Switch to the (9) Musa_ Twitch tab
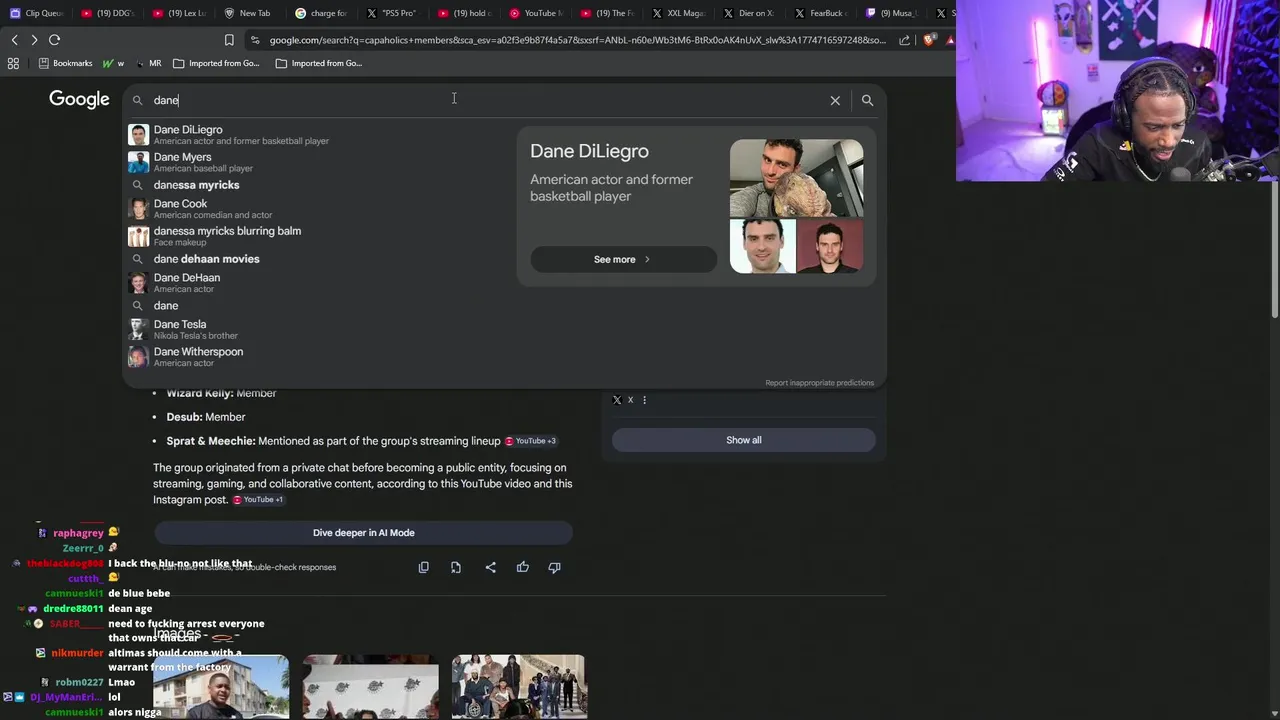 click(892, 13)
